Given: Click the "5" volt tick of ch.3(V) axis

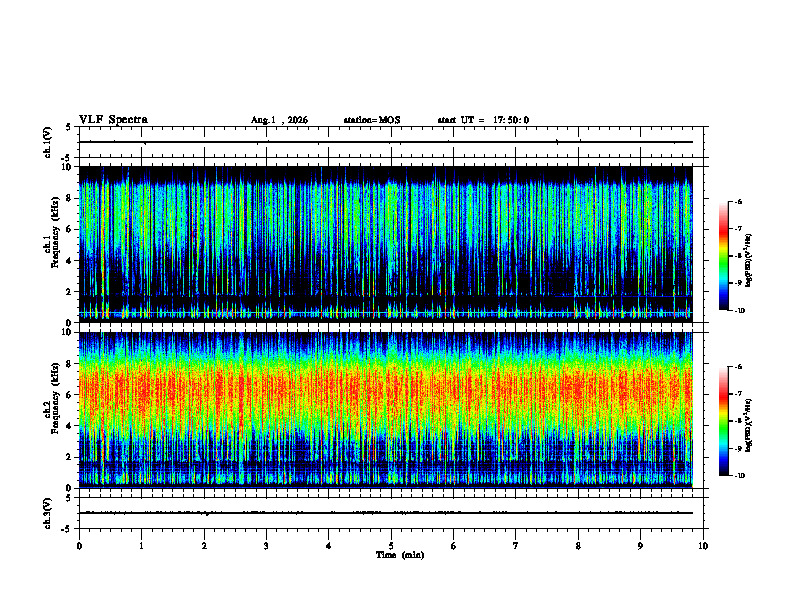Looking at the screenshot, I should [68, 498].
